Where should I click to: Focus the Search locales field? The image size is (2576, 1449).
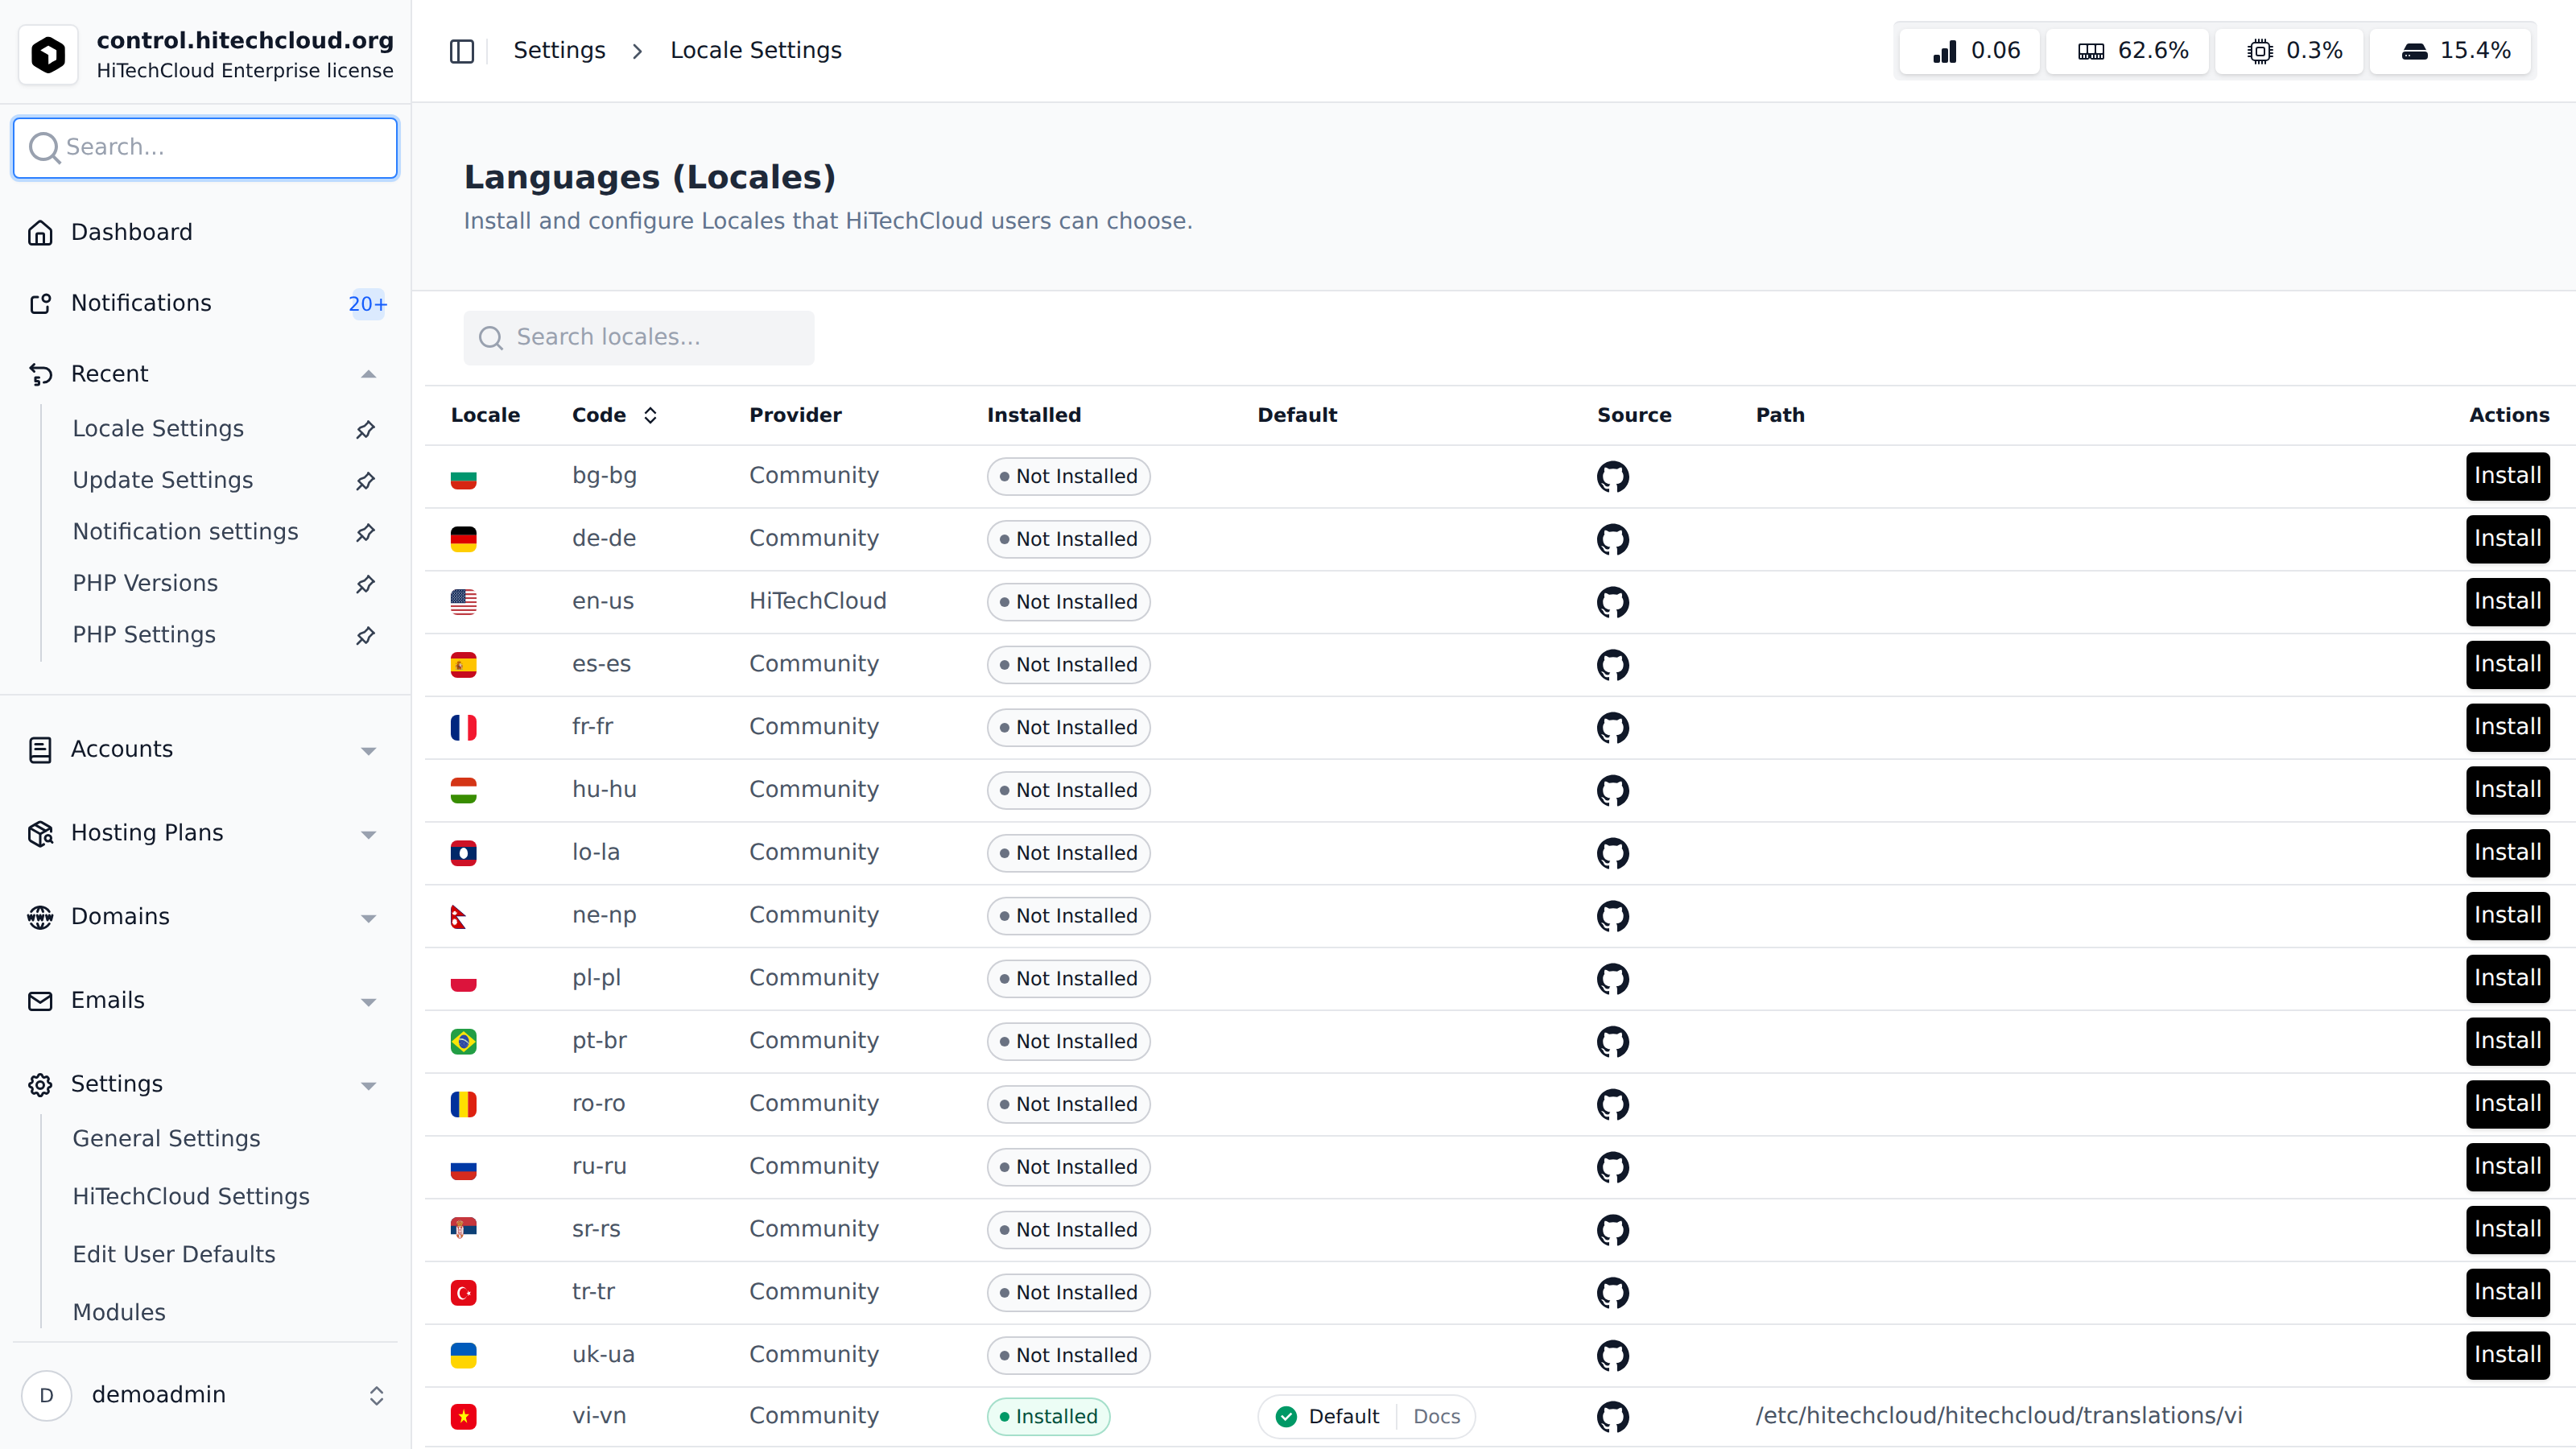click(x=638, y=338)
